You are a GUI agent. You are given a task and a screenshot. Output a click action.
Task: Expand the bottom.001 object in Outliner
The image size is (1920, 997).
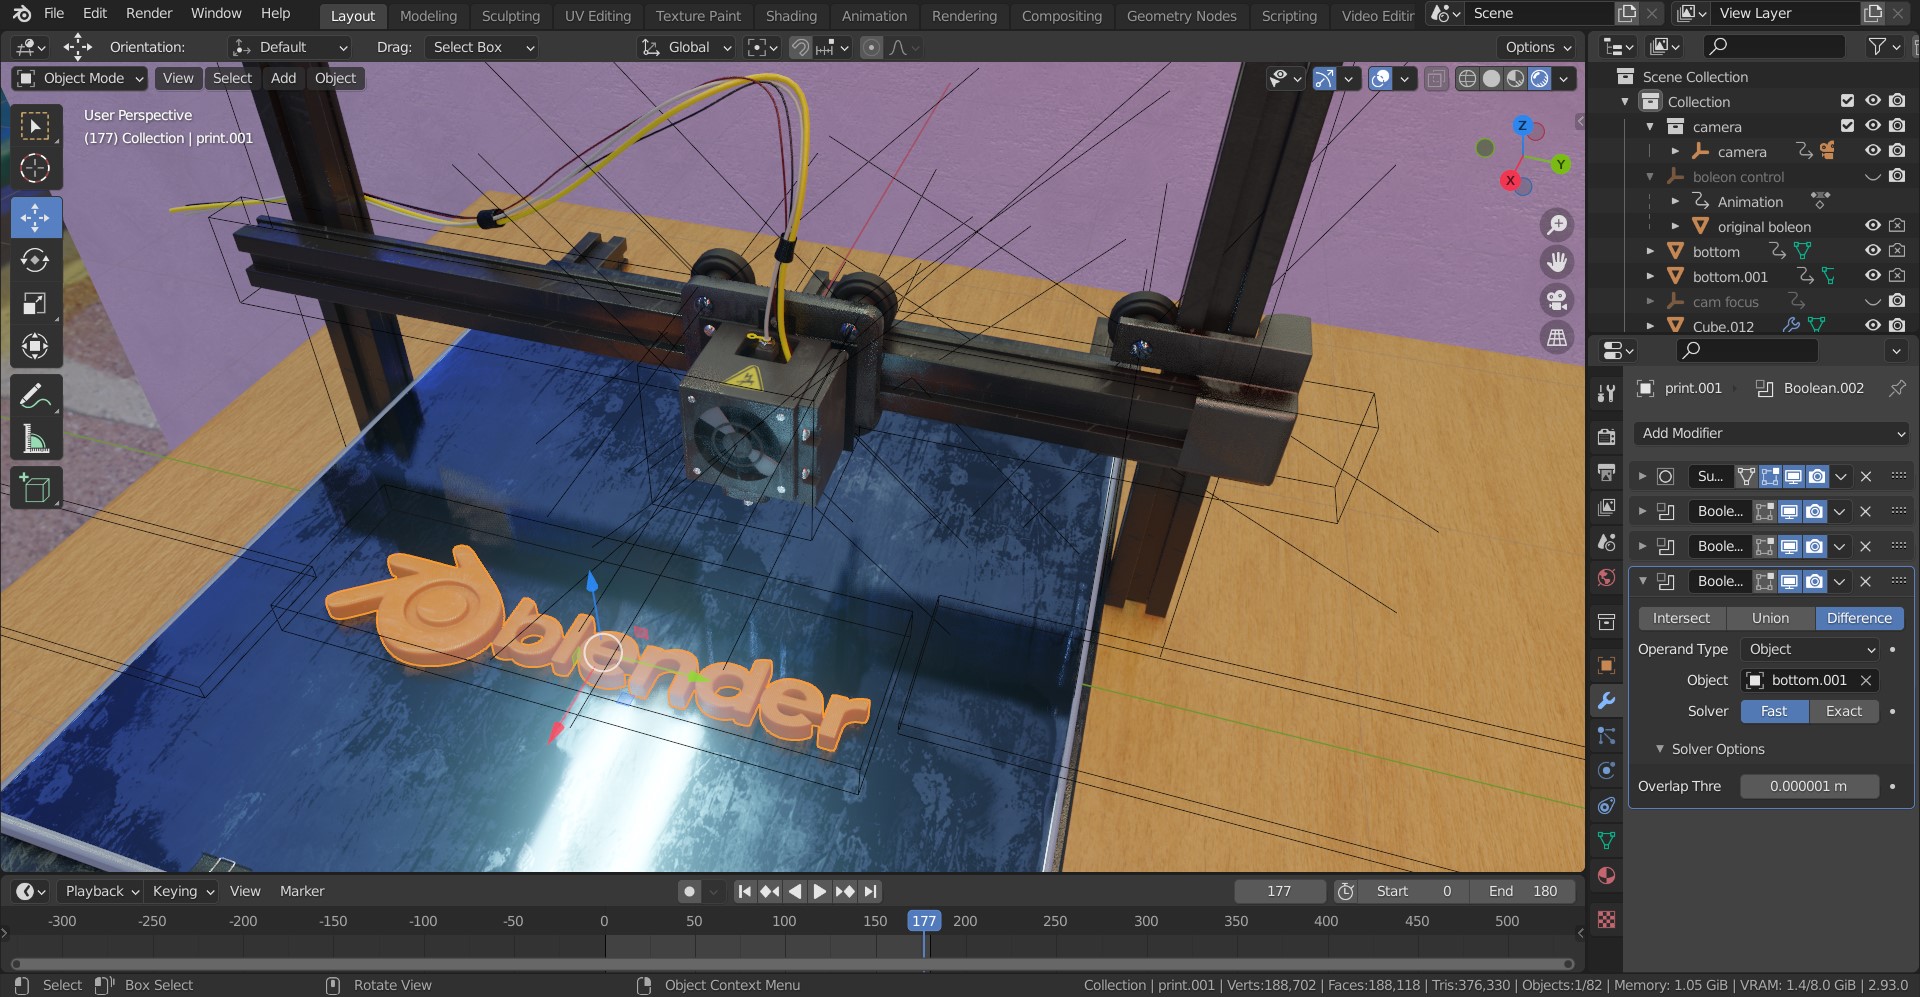pos(1650,276)
